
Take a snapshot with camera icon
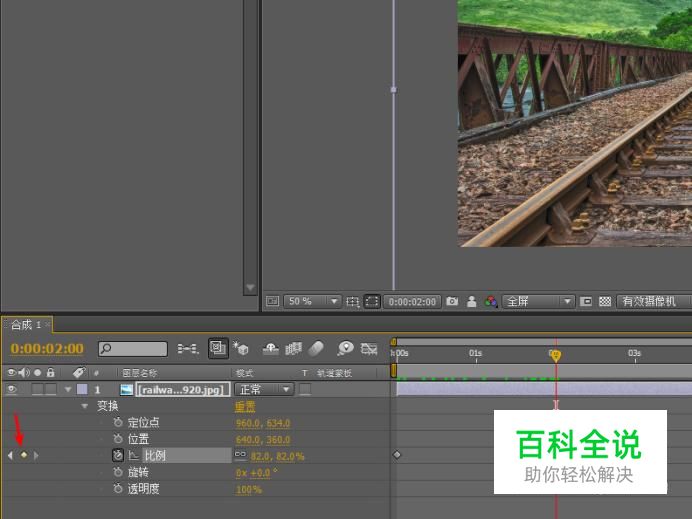coord(452,301)
